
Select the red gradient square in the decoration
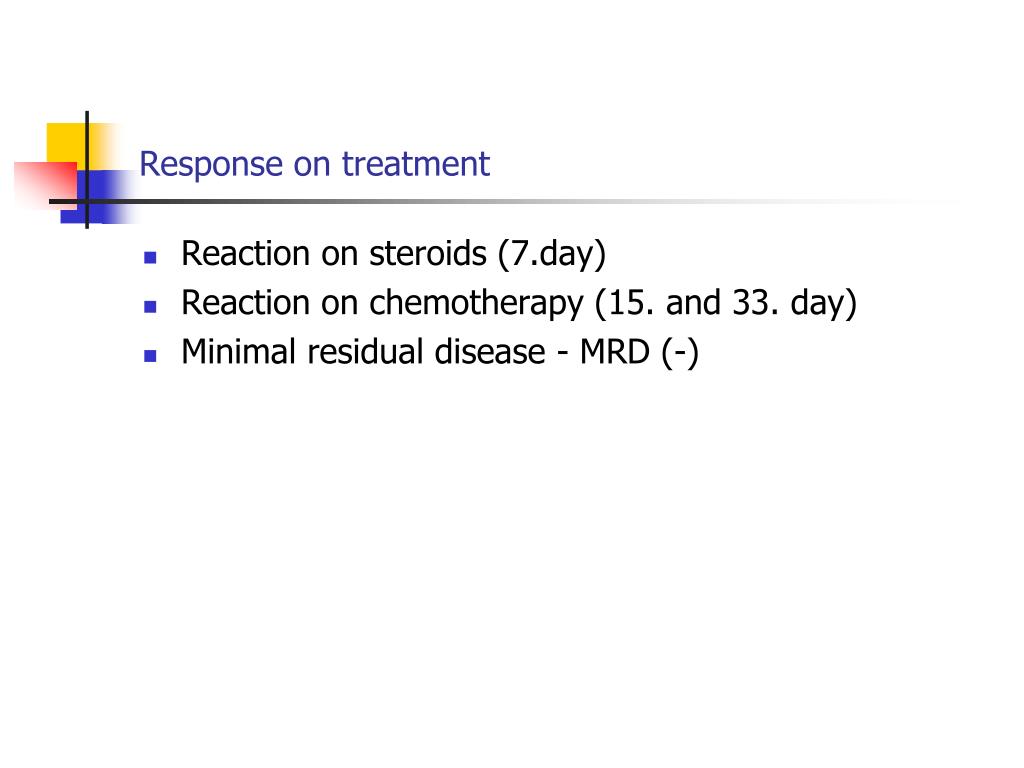46,185
